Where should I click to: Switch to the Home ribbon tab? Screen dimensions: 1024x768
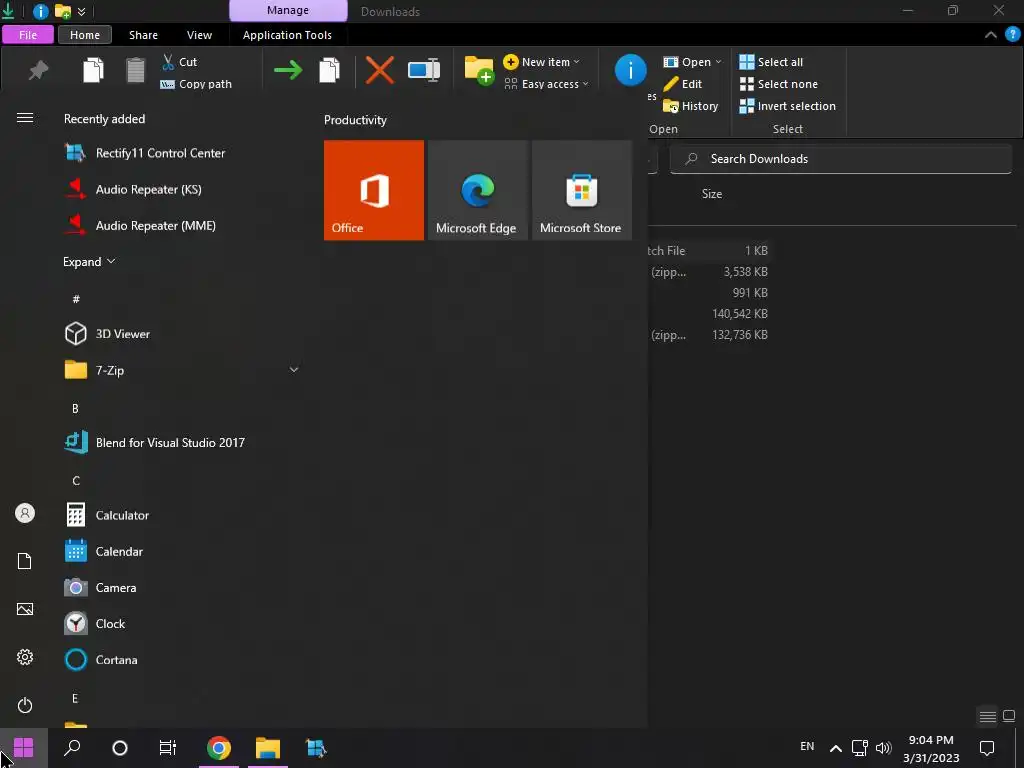tap(85, 35)
